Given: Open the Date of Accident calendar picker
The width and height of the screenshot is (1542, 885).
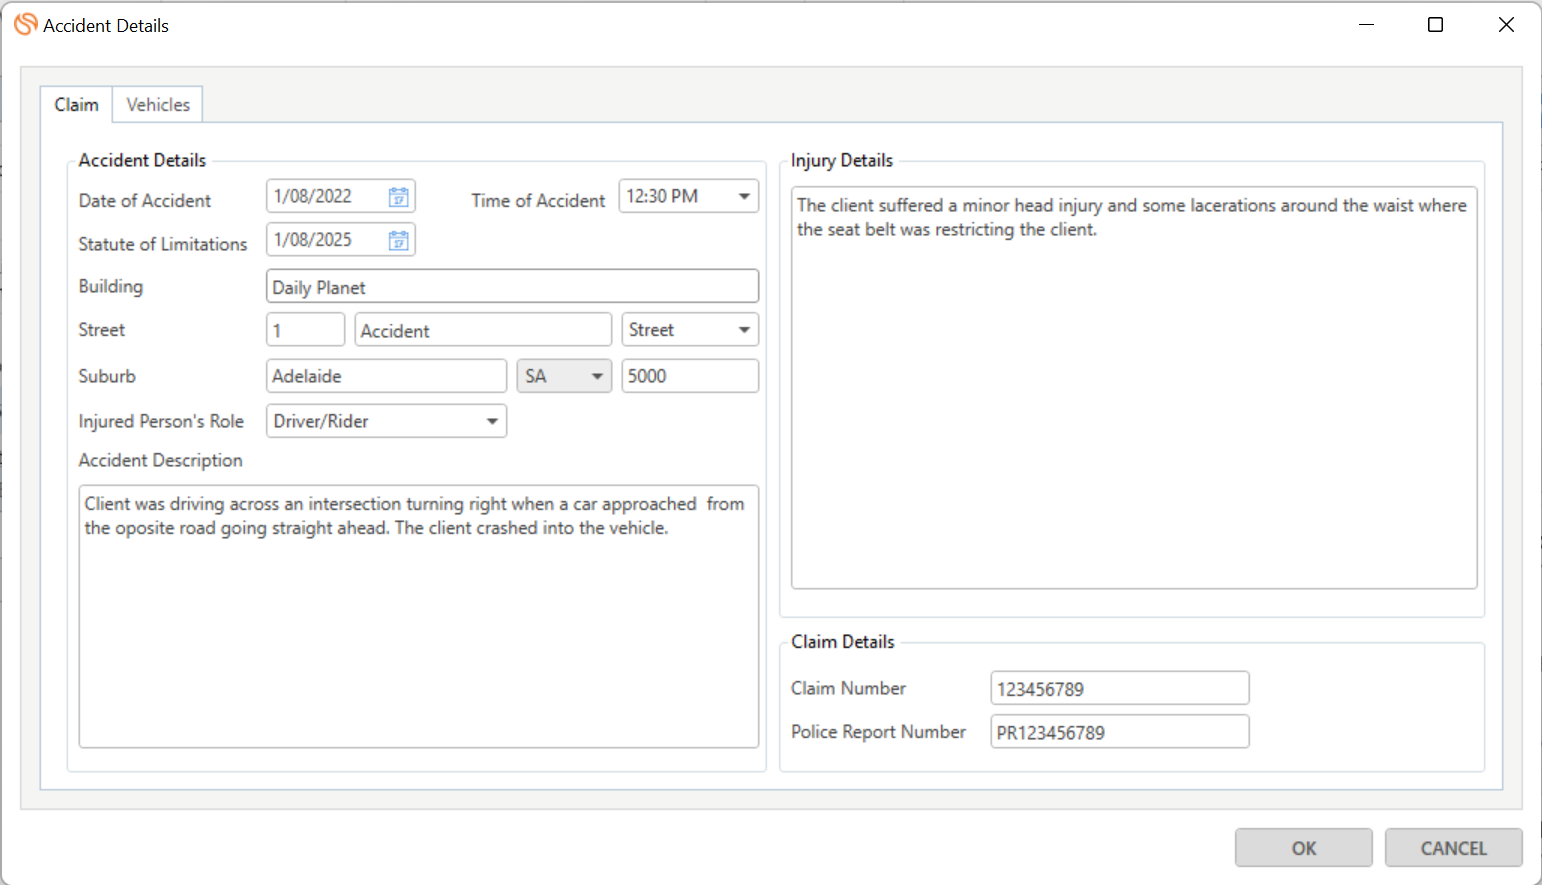Looking at the screenshot, I should pyautogui.click(x=398, y=197).
